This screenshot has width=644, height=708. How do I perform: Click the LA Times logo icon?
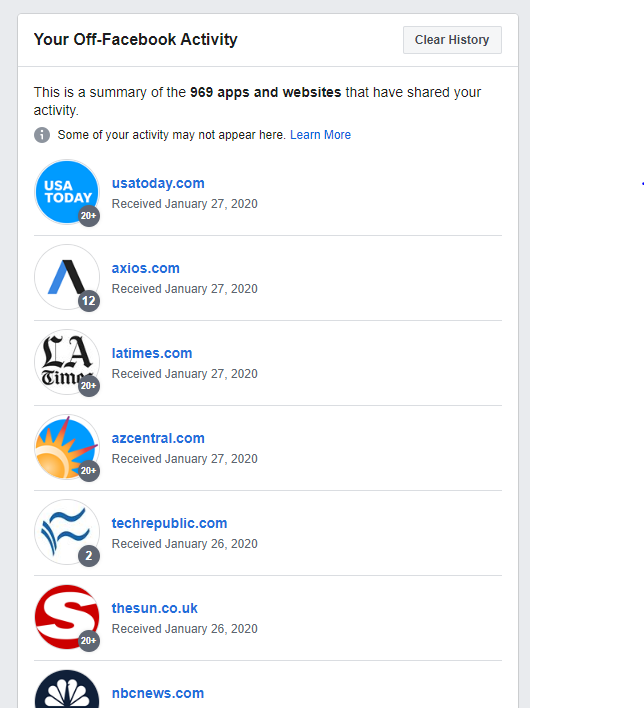pos(67,362)
